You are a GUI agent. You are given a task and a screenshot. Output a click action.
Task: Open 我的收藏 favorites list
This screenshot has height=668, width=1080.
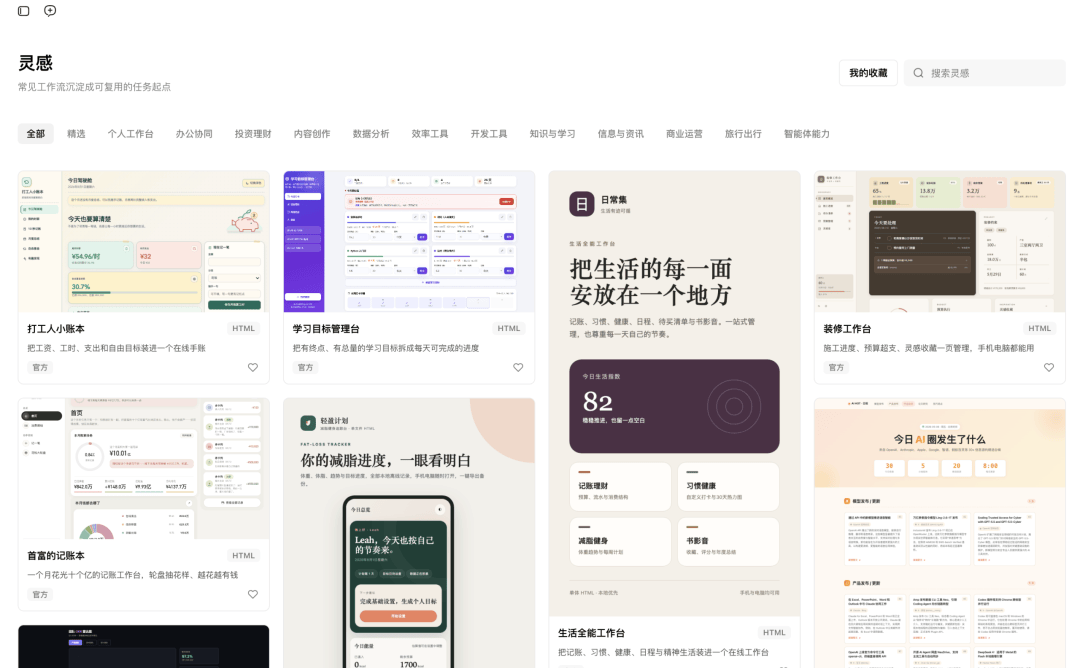(x=868, y=73)
